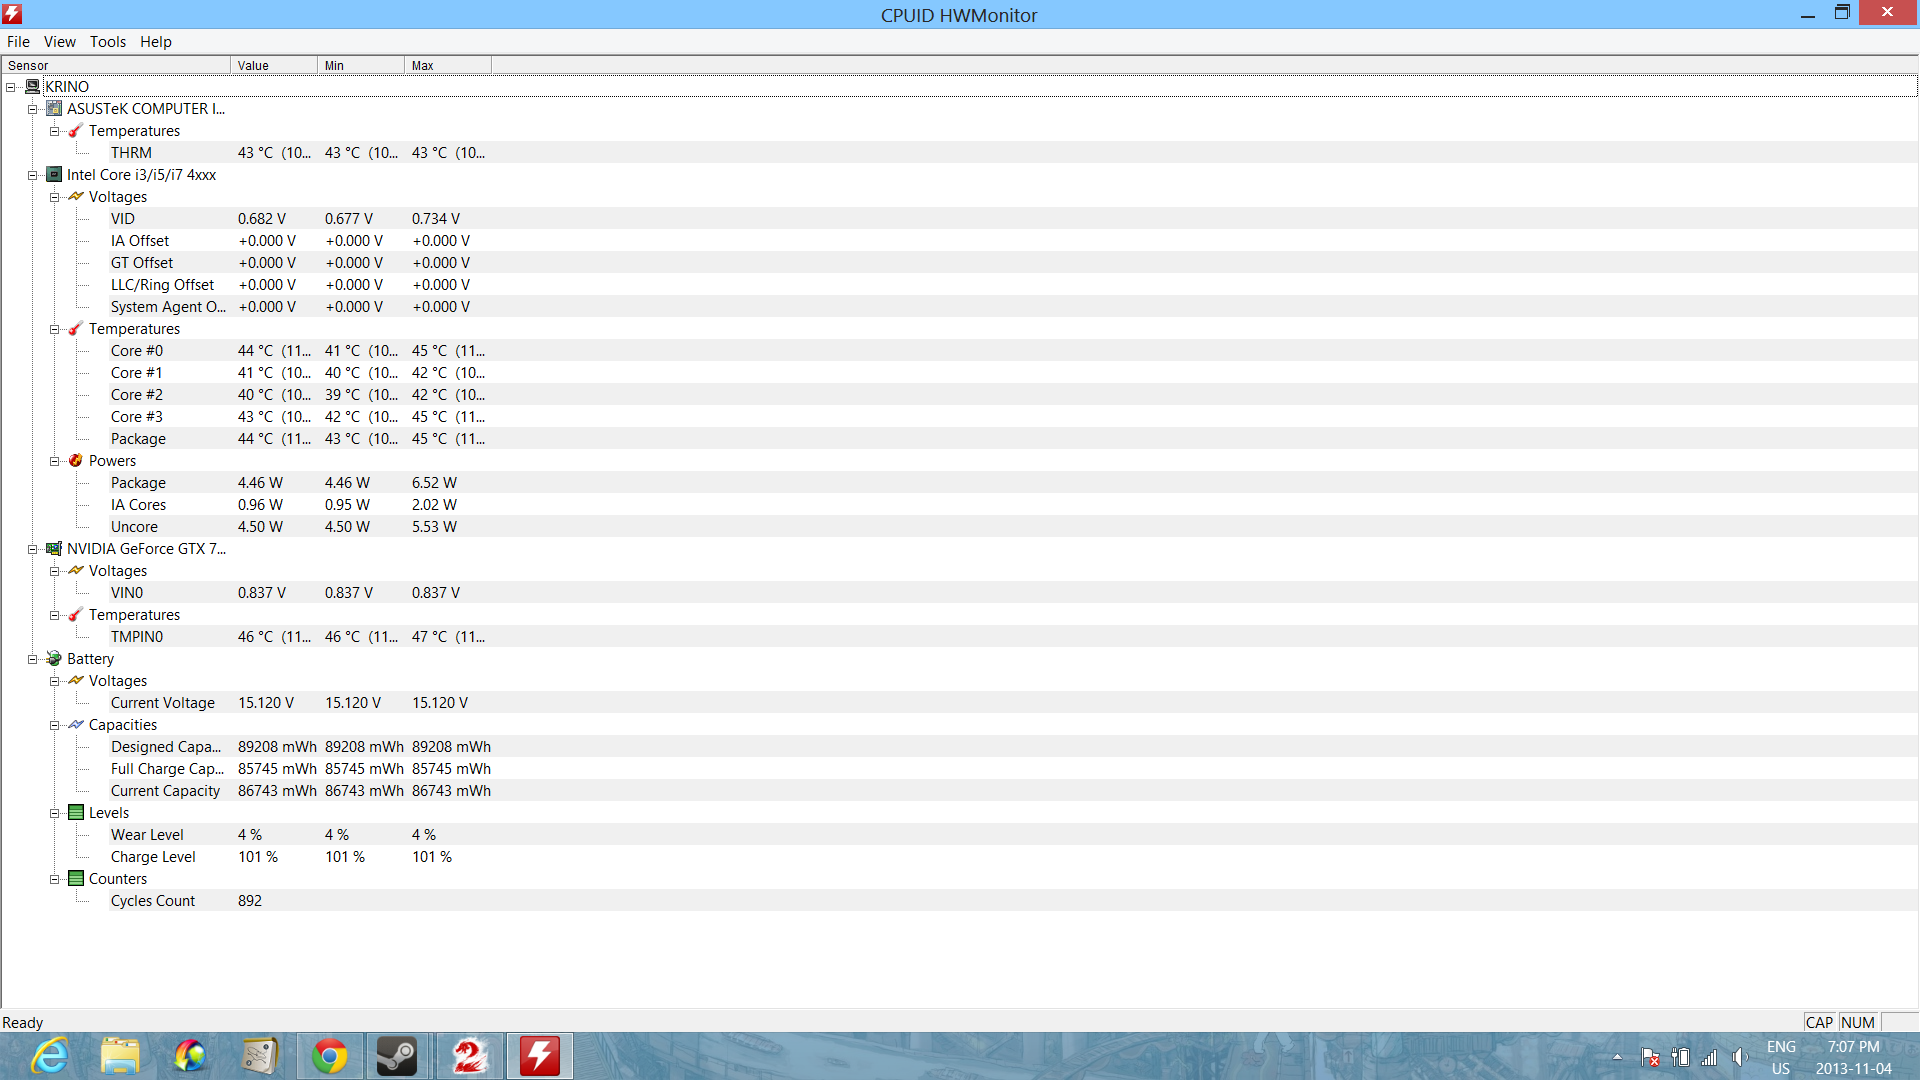Screen dimensions: 1920x1080
Task: Click the green Levels icon
Action: pyautogui.click(x=76, y=813)
